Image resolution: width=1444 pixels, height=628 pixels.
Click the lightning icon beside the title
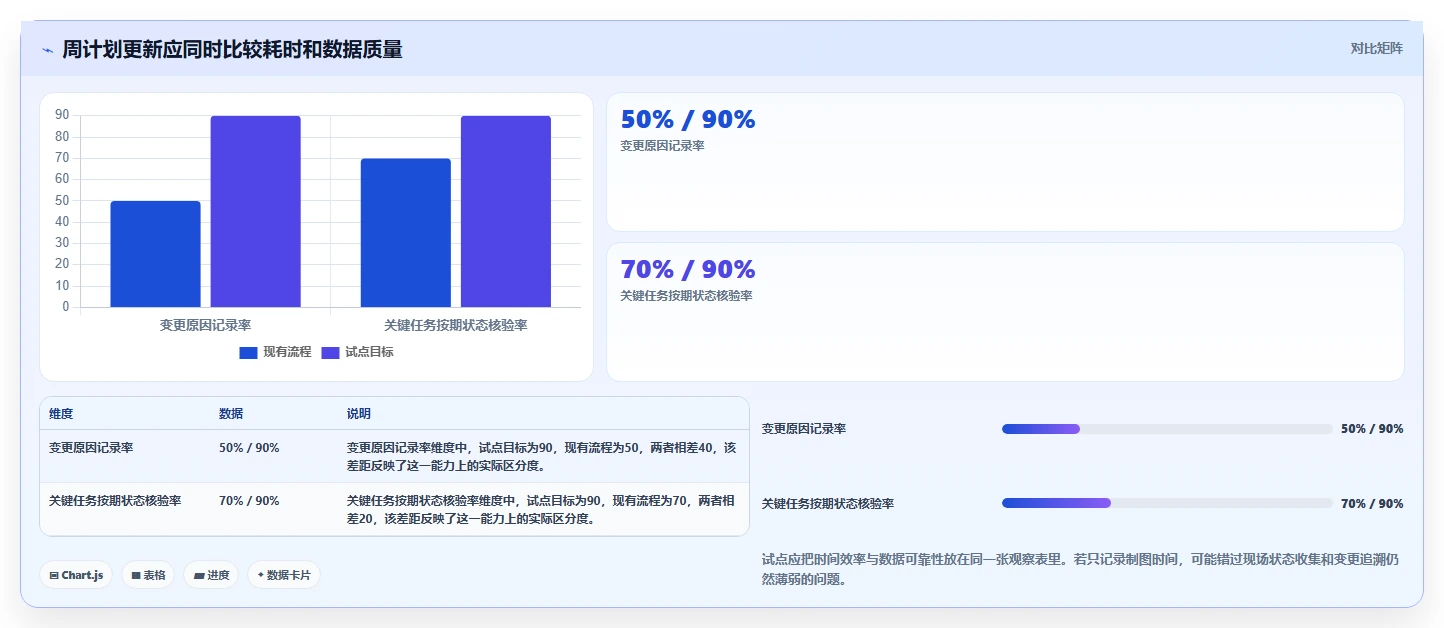point(47,50)
